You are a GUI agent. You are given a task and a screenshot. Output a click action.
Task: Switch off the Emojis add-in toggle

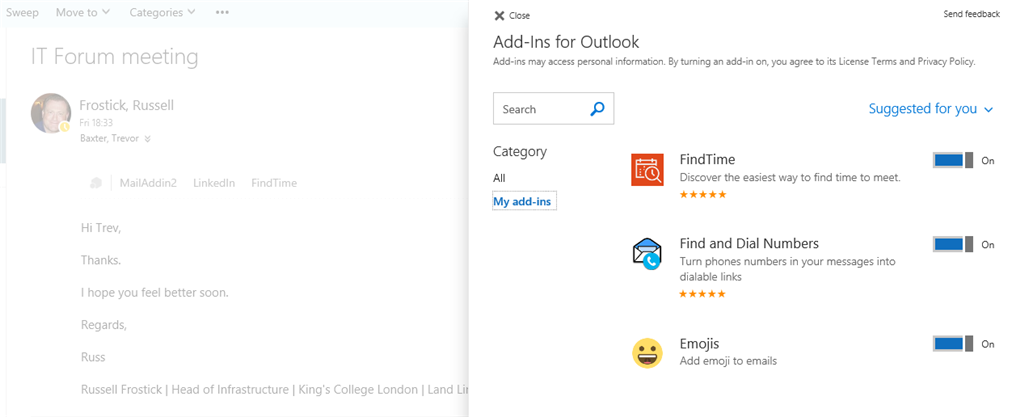coord(952,344)
